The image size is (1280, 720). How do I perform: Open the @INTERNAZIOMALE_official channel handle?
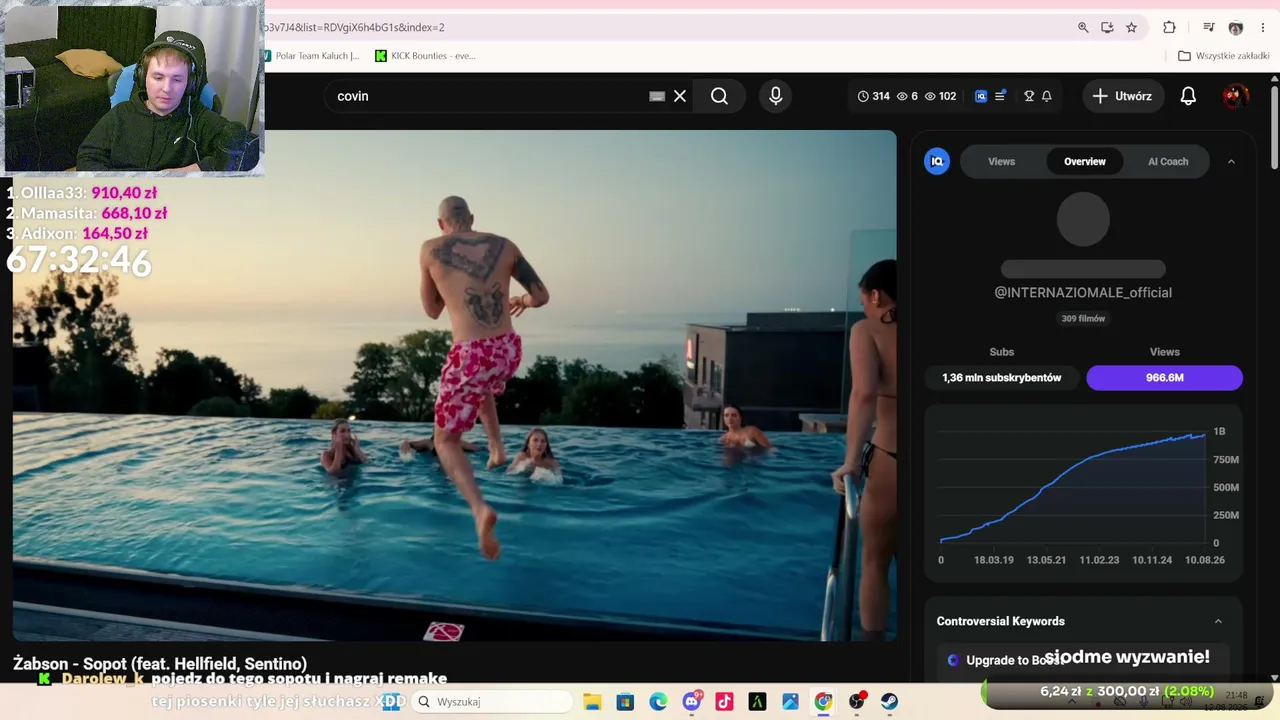(1083, 292)
